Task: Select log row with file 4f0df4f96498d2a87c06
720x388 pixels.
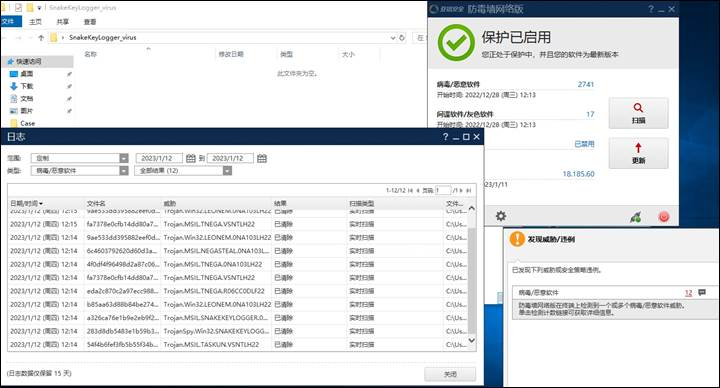Action: 239,264
